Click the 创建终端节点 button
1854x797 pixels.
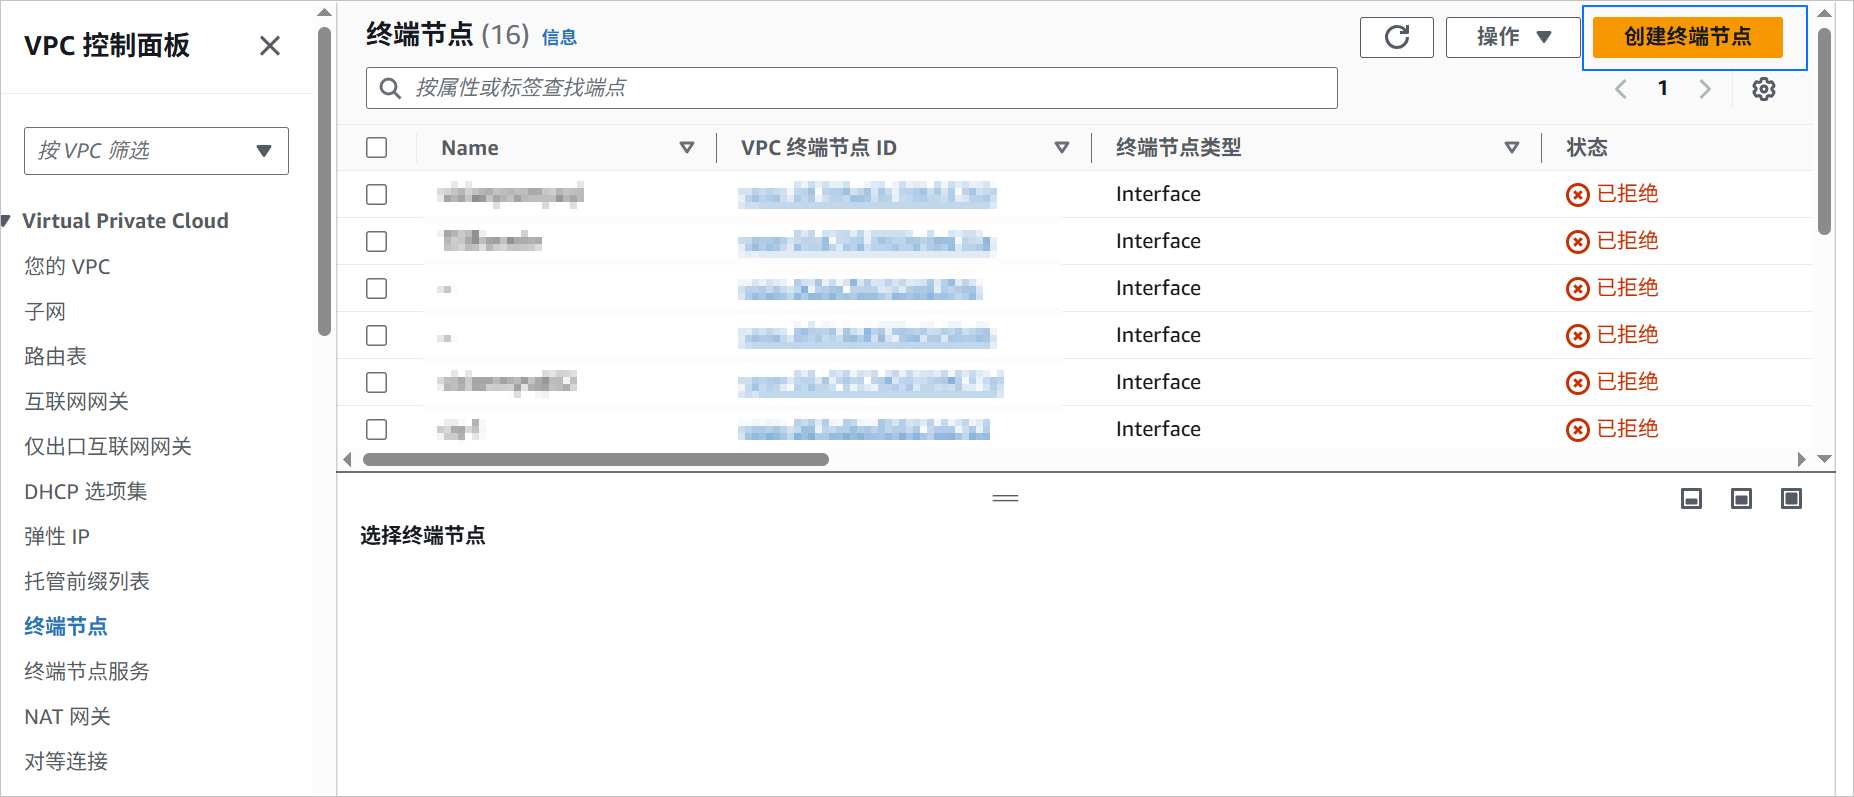click(x=1688, y=38)
